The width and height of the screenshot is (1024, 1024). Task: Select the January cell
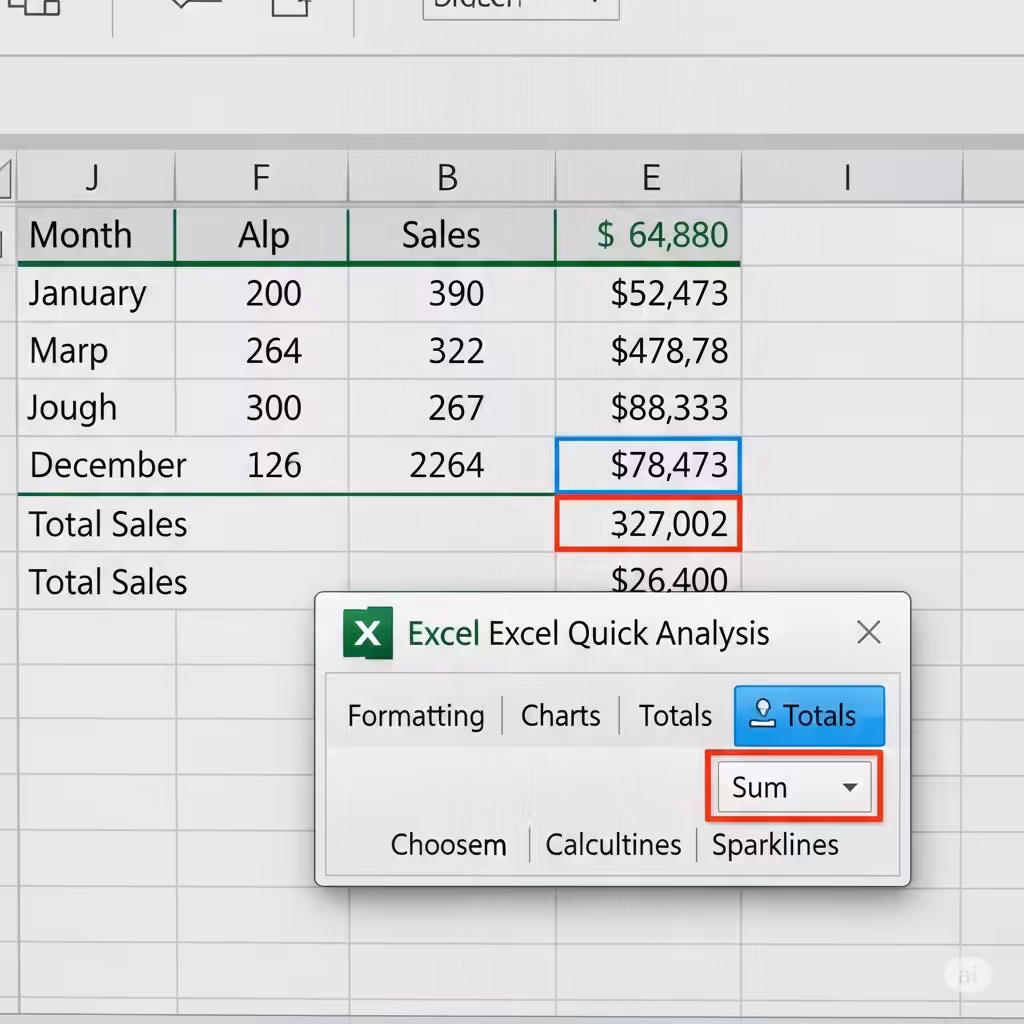[x=96, y=293]
